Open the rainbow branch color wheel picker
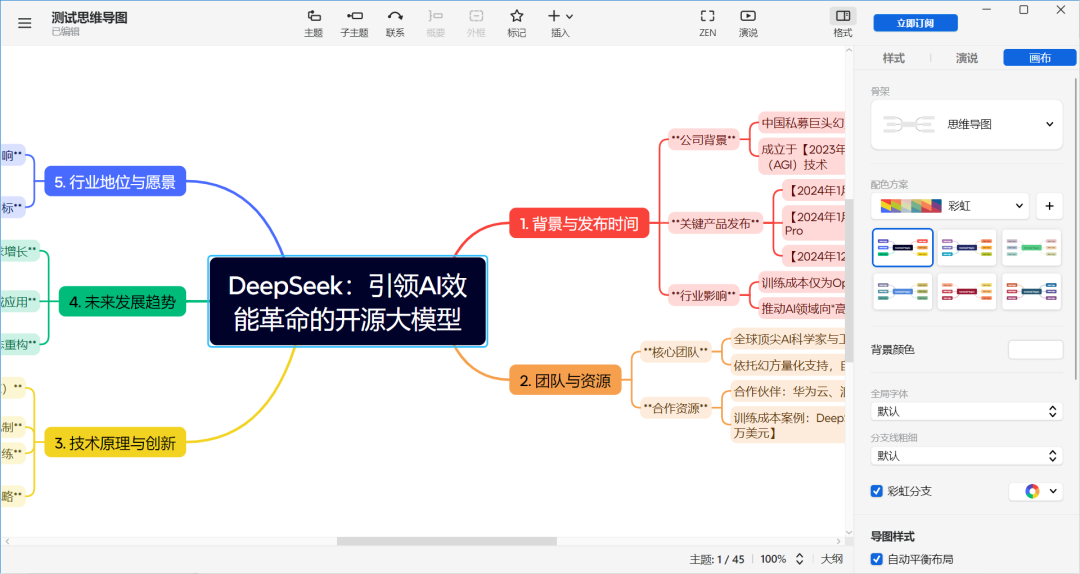Screen dimensions: 1080x574 [x=1036, y=491]
